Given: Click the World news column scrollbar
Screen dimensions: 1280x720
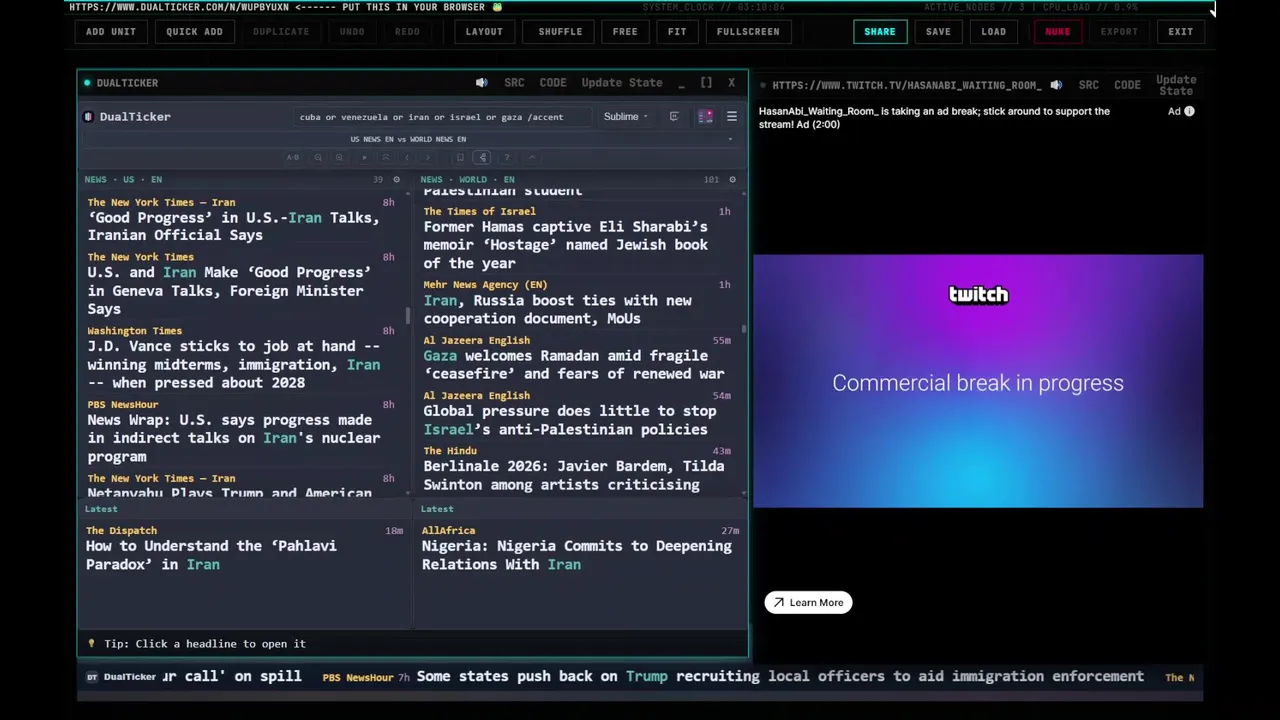Looking at the screenshot, I should tap(743, 327).
